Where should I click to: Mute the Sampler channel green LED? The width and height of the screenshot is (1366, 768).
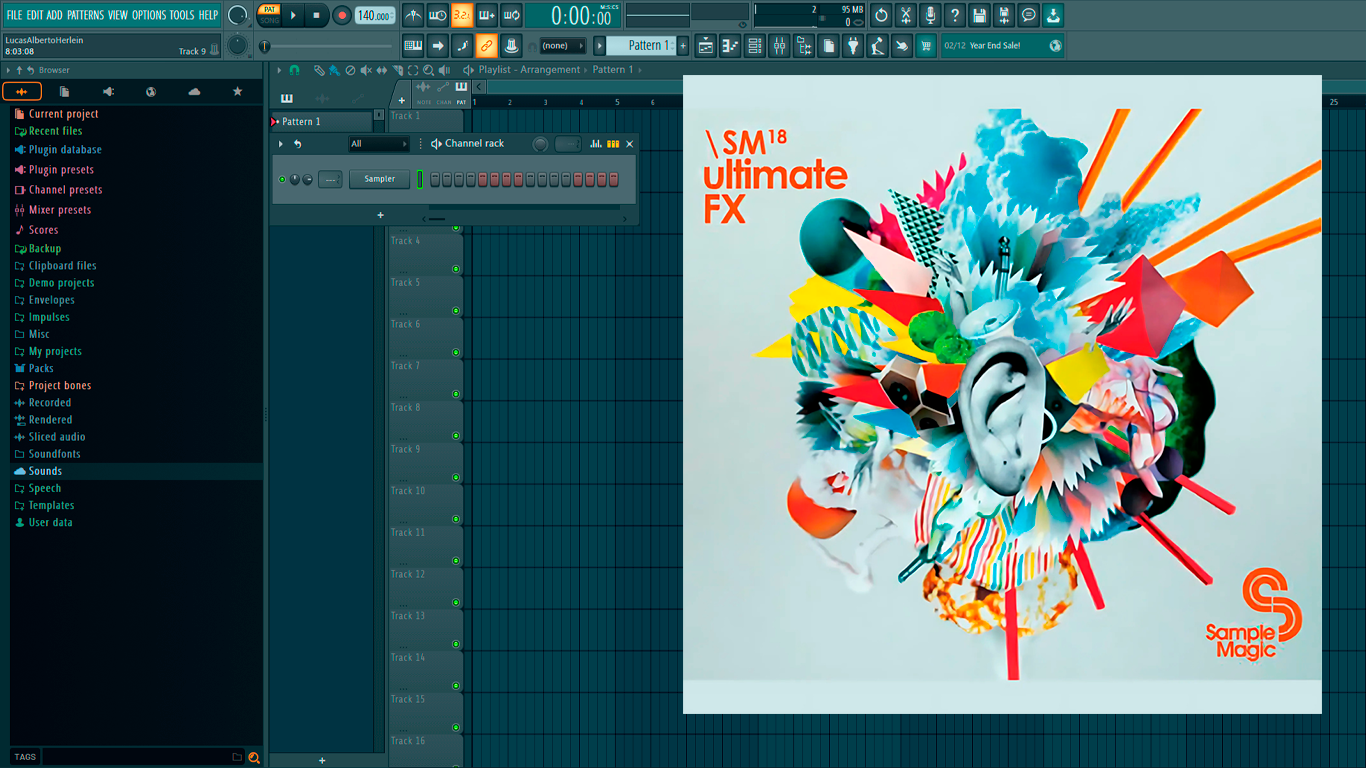point(282,180)
